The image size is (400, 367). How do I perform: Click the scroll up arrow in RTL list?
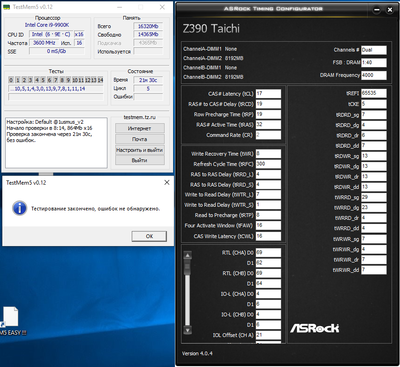[188, 256]
